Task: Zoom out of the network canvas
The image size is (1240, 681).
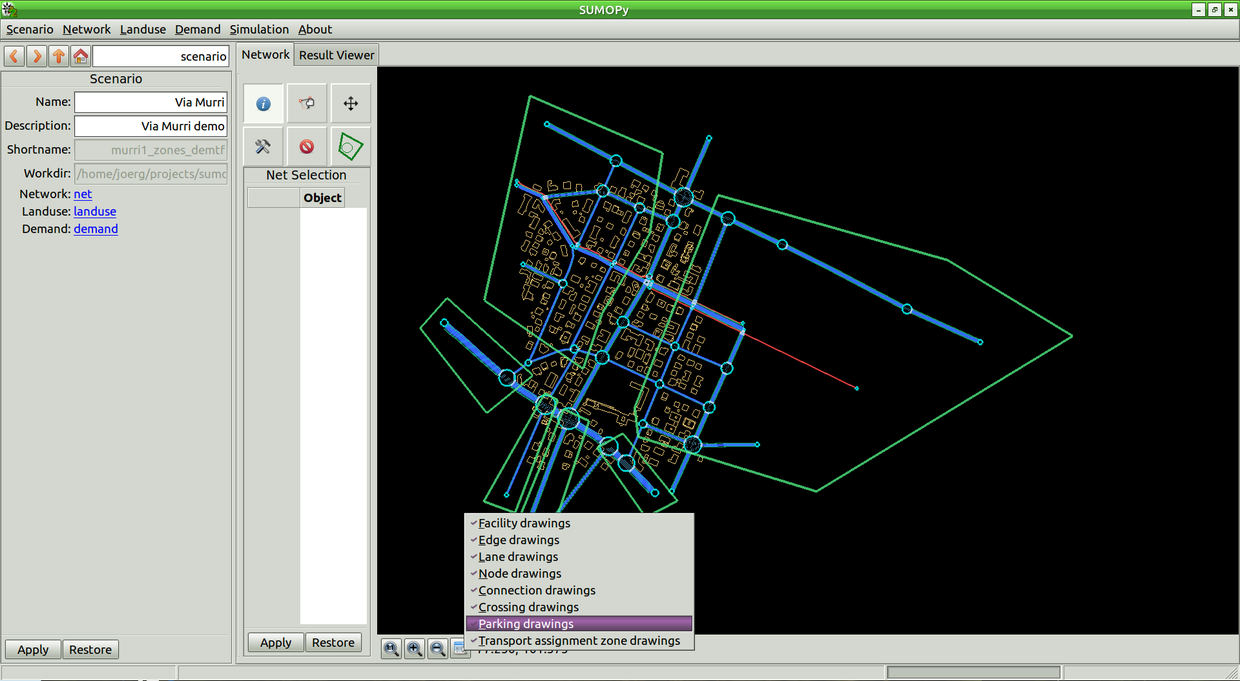Action: [x=438, y=649]
